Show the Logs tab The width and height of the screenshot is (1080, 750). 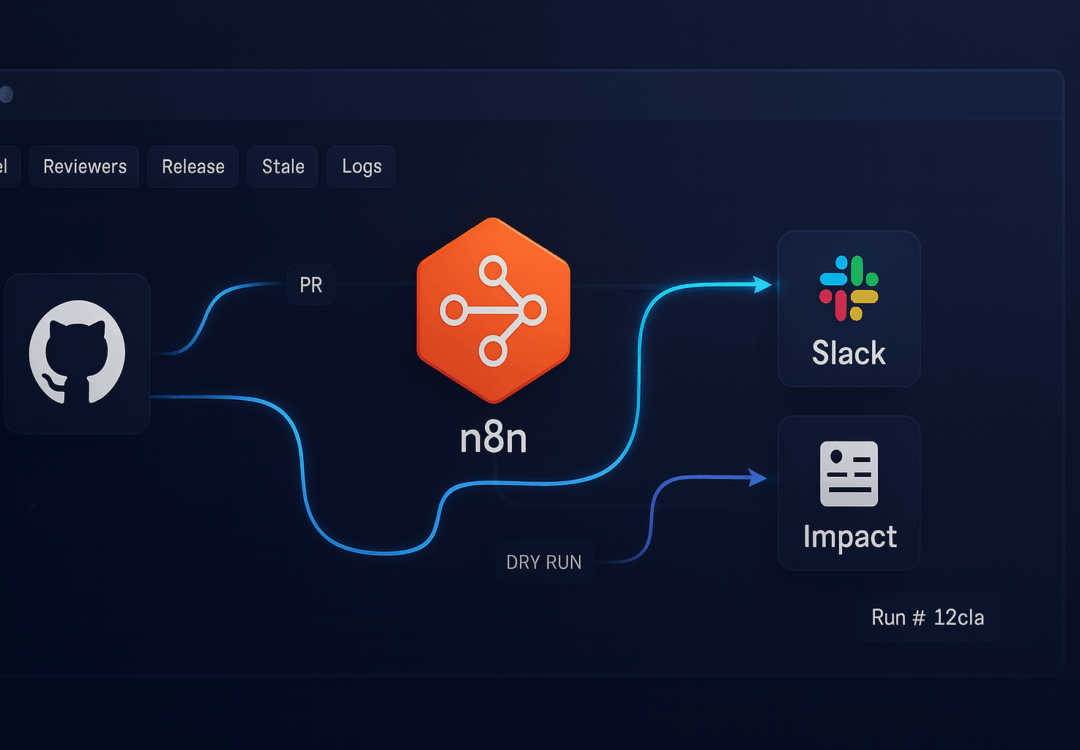(x=361, y=167)
